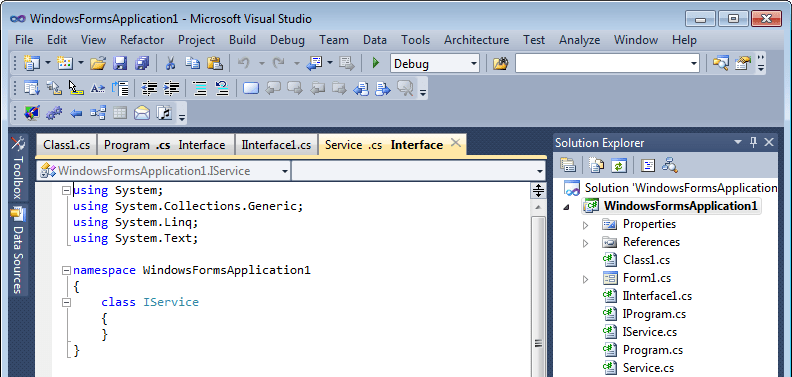Click the Display Quick Info icon
Image resolution: width=792 pixels, height=377 pixels.
(x=76, y=88)
